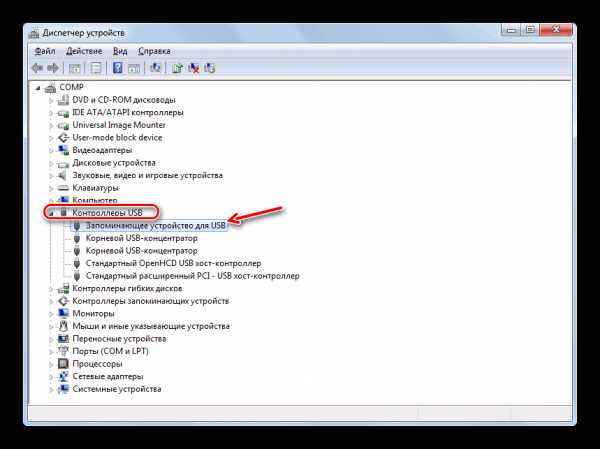Select the Контроллеры USB label

107,212
